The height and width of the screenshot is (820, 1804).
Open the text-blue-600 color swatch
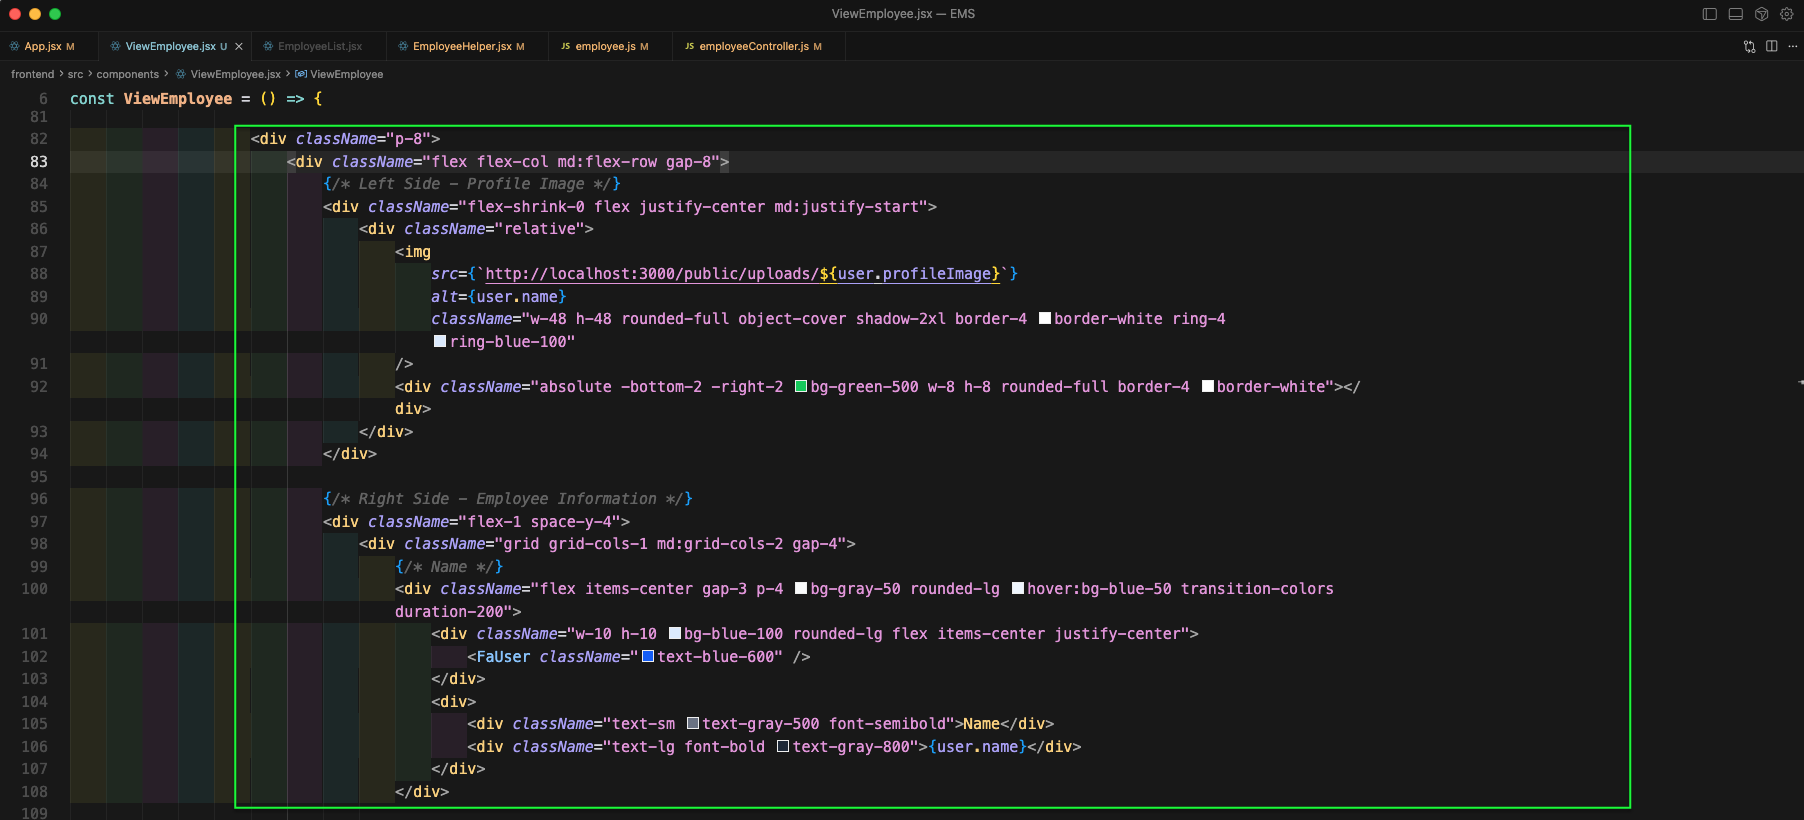pyautogui.click(x=648, y=656)
